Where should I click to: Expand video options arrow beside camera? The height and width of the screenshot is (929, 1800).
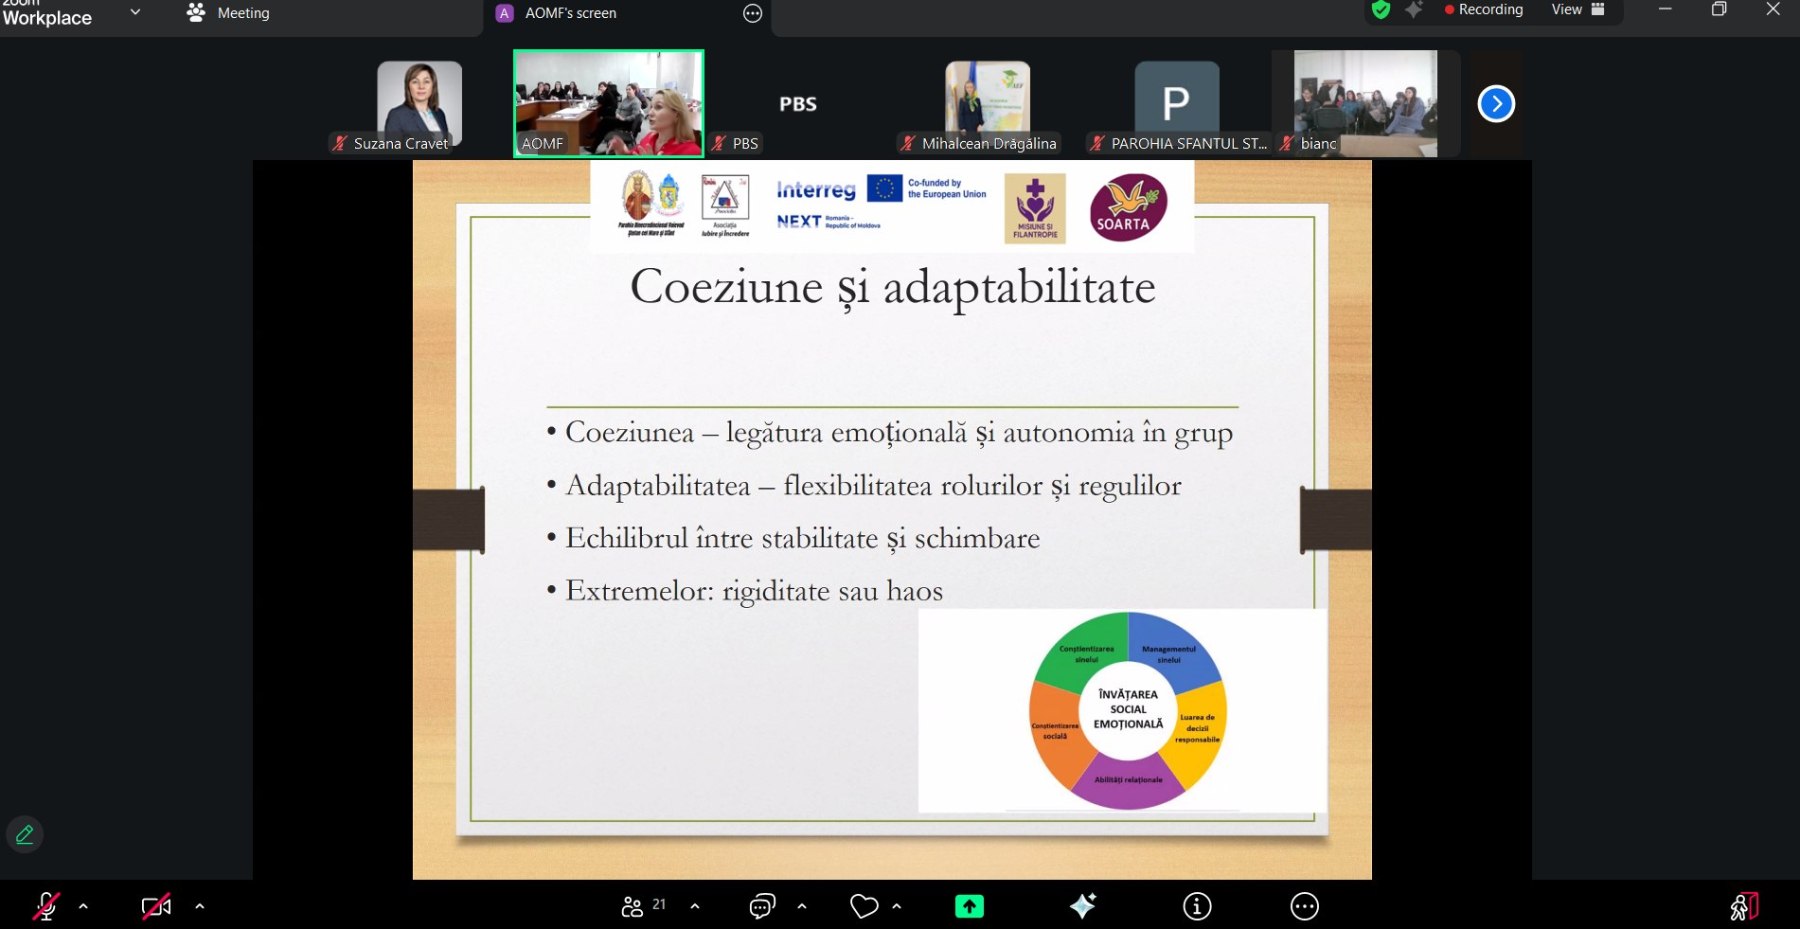(x=200, y=906)
